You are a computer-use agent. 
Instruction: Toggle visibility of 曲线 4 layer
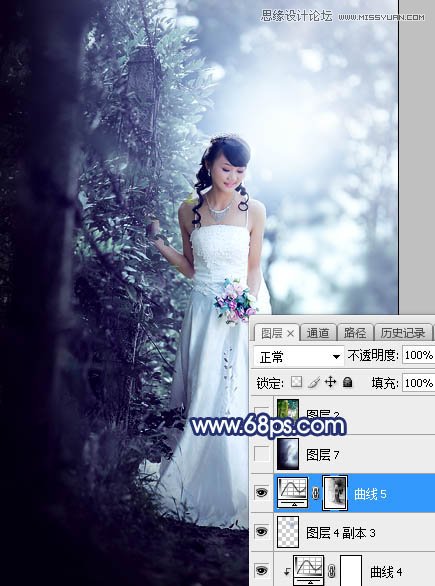(x=261, y=570)
